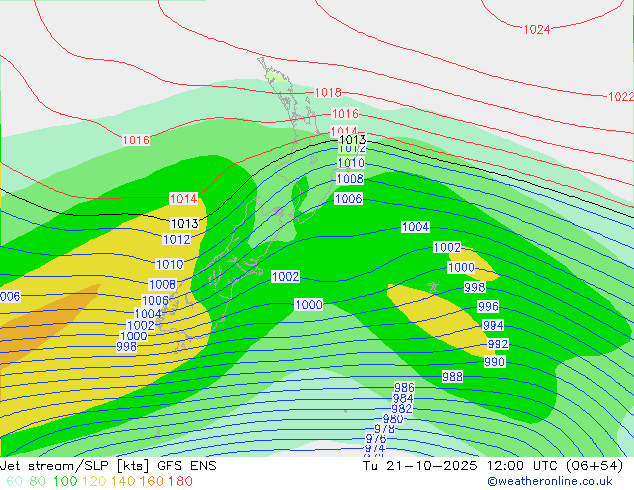Click the blue 976 isobar label
This screenshot has height=490, width=634.
coord(376,439)
